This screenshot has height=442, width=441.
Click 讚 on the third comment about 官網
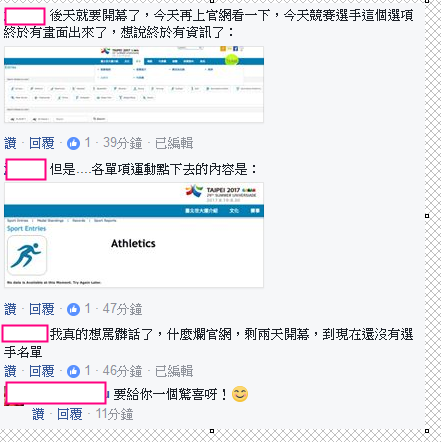pos(10,371)
